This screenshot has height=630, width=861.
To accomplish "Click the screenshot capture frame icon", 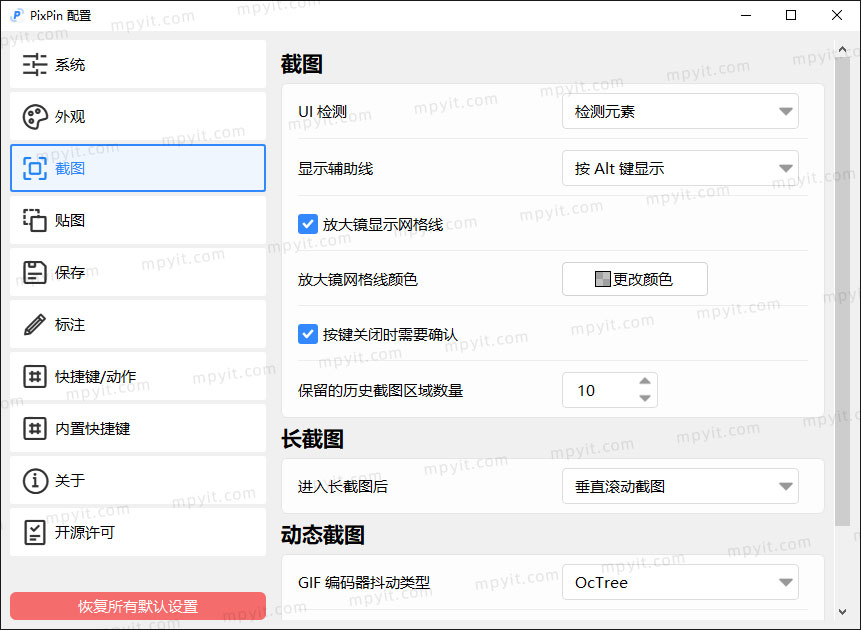I will (x=35, y=168).
